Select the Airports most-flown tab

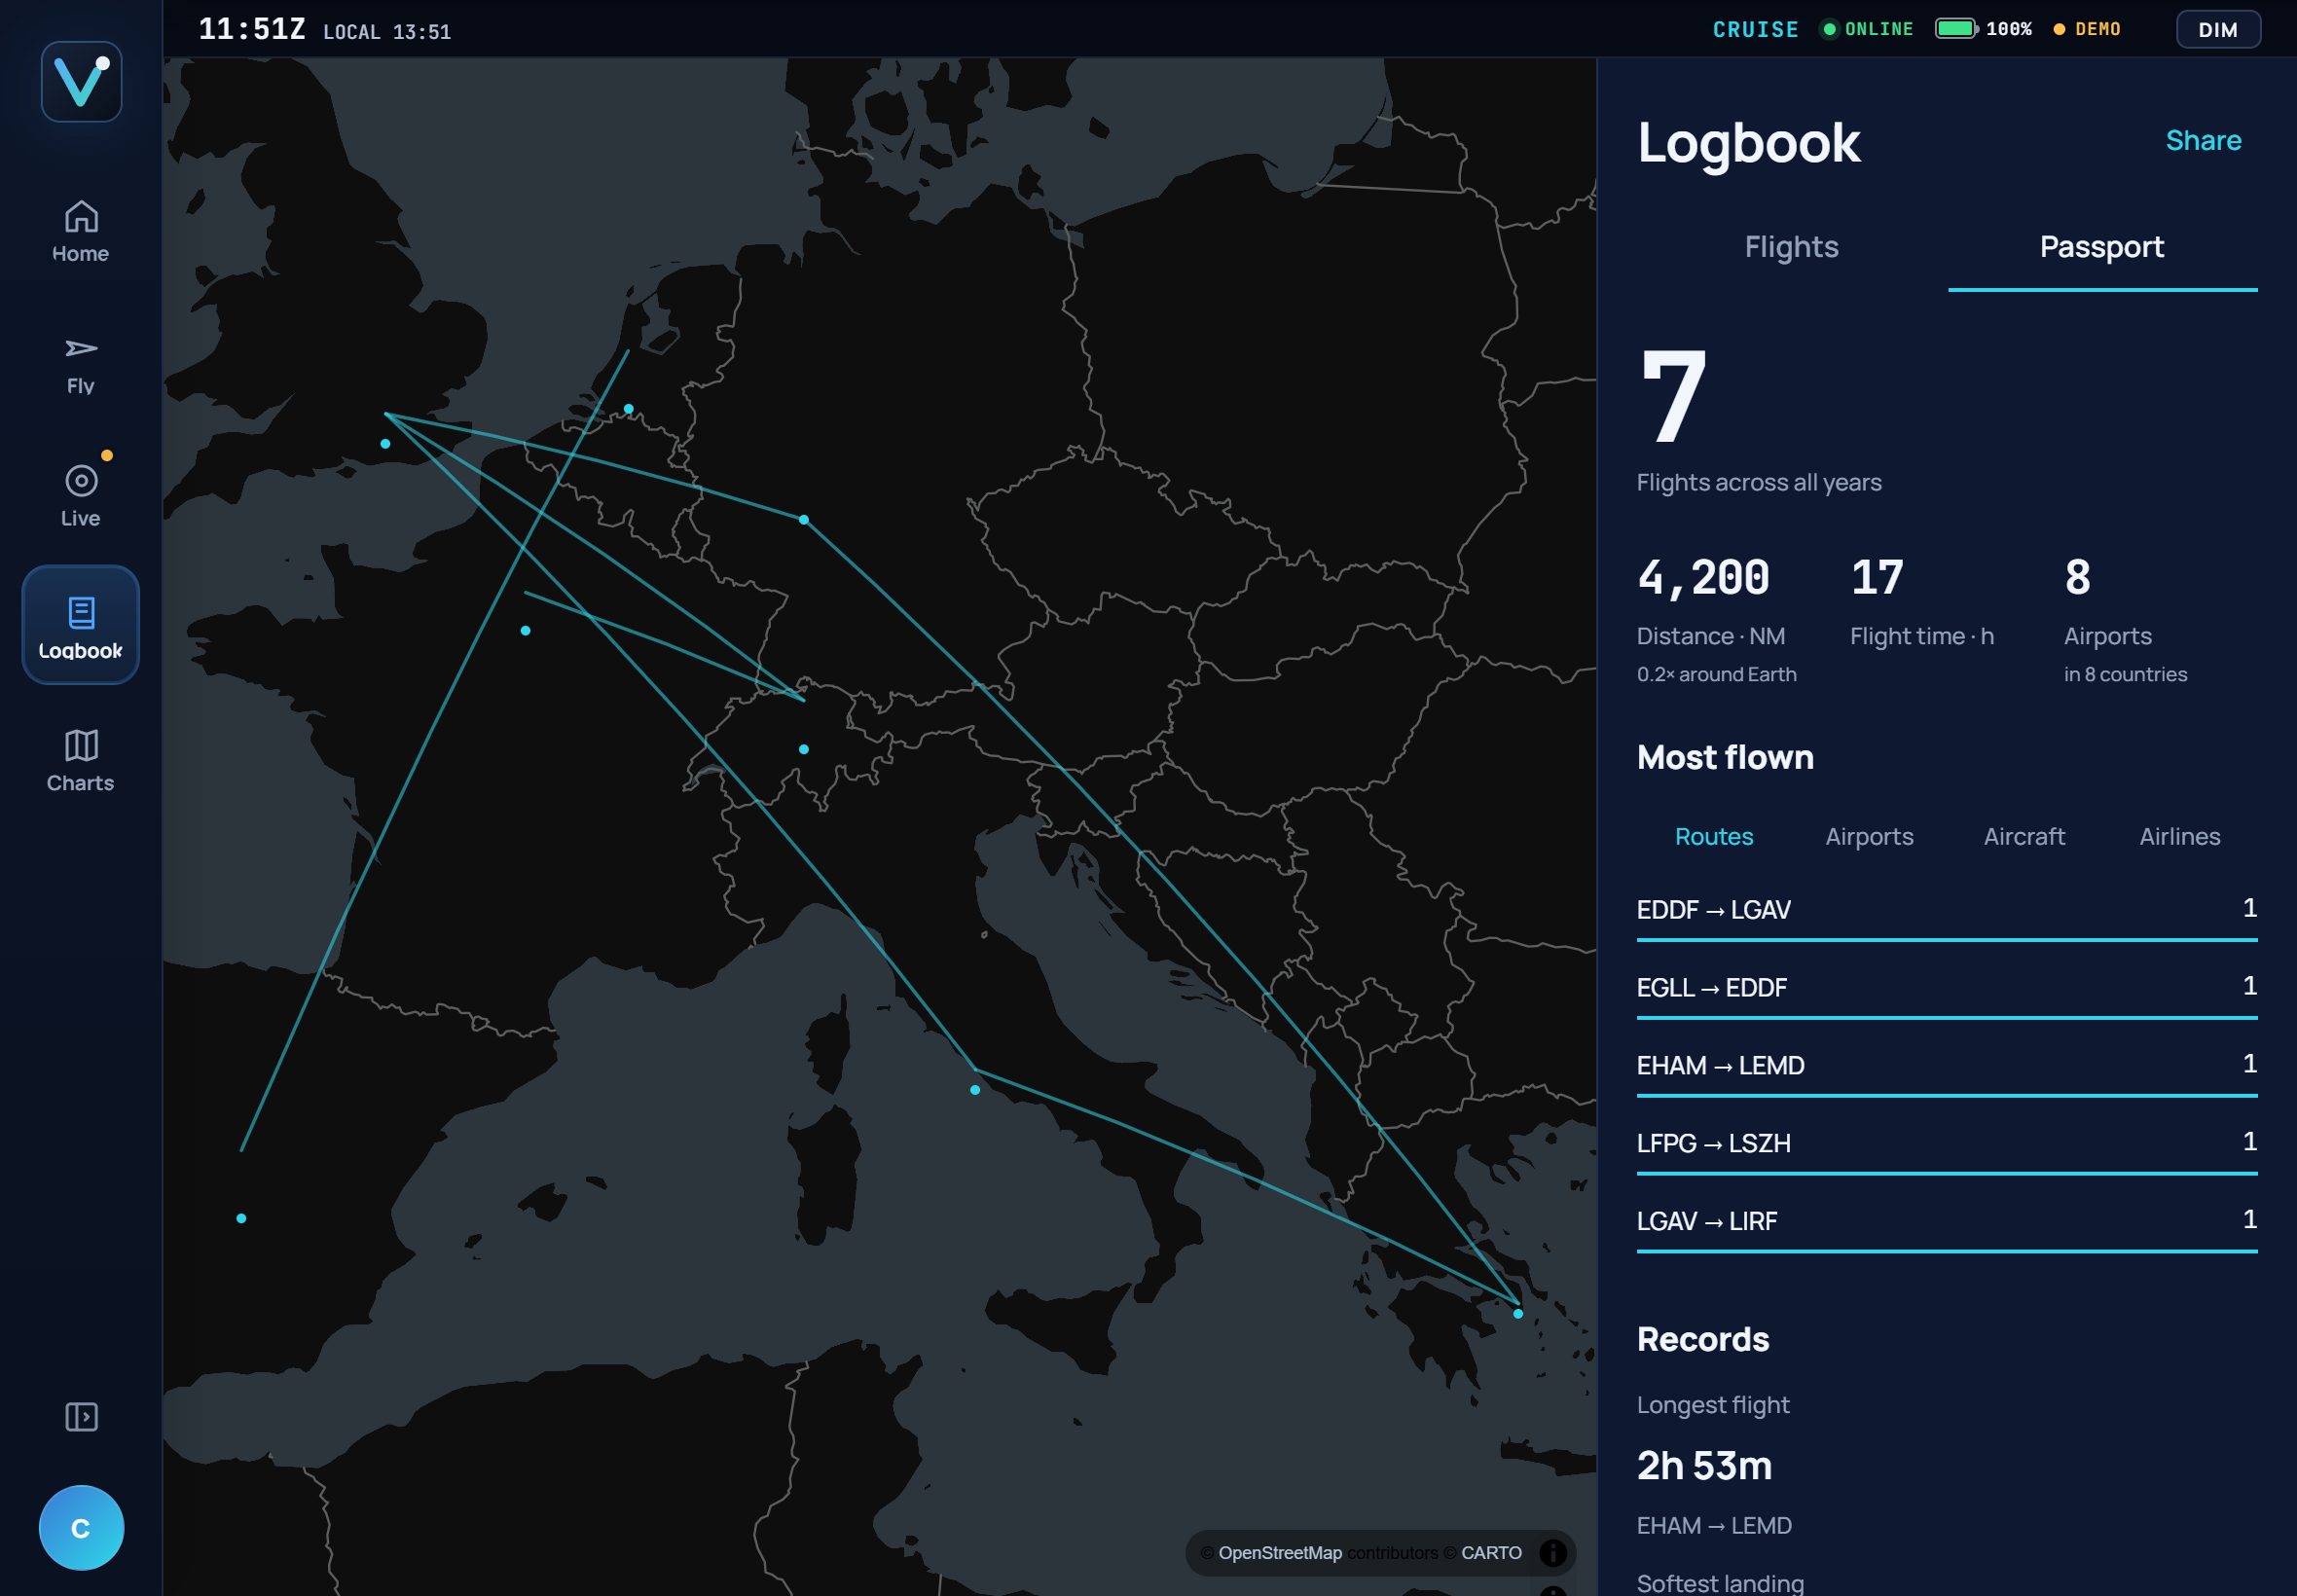(1869, 836)
